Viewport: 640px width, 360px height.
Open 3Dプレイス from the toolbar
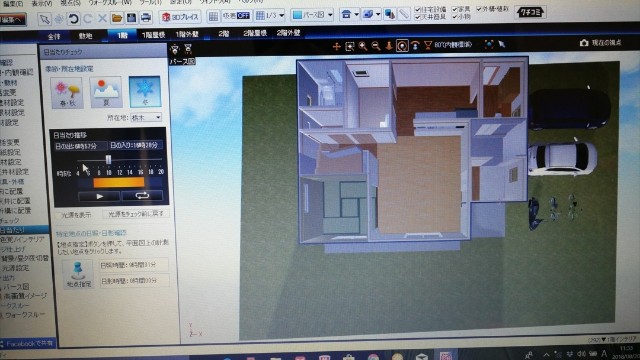click(180, 17)
